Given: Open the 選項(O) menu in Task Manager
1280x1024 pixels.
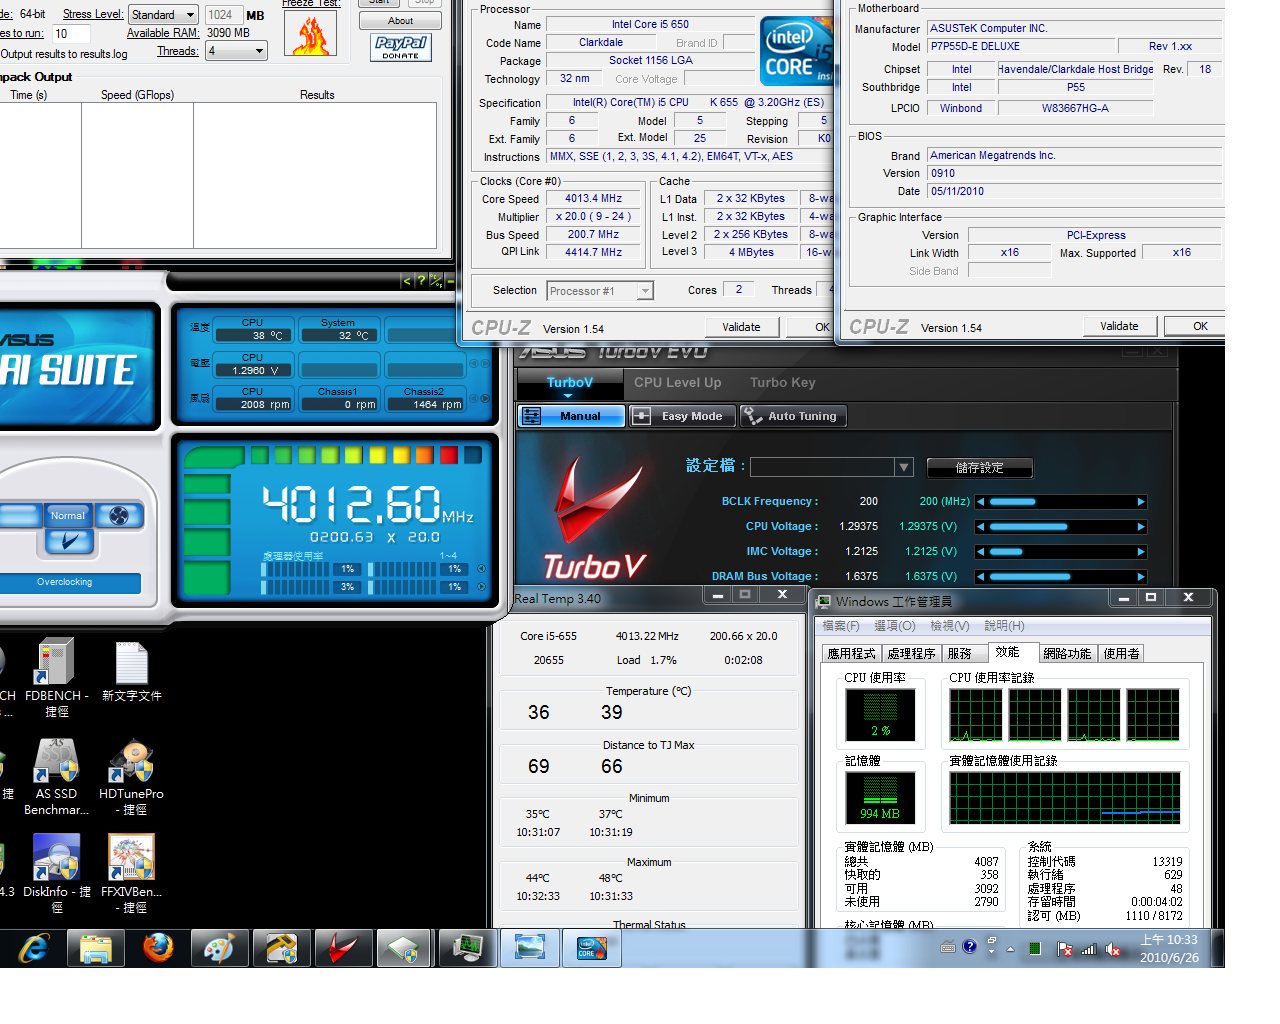Looking at the screenshot, I should coord(895,626).
